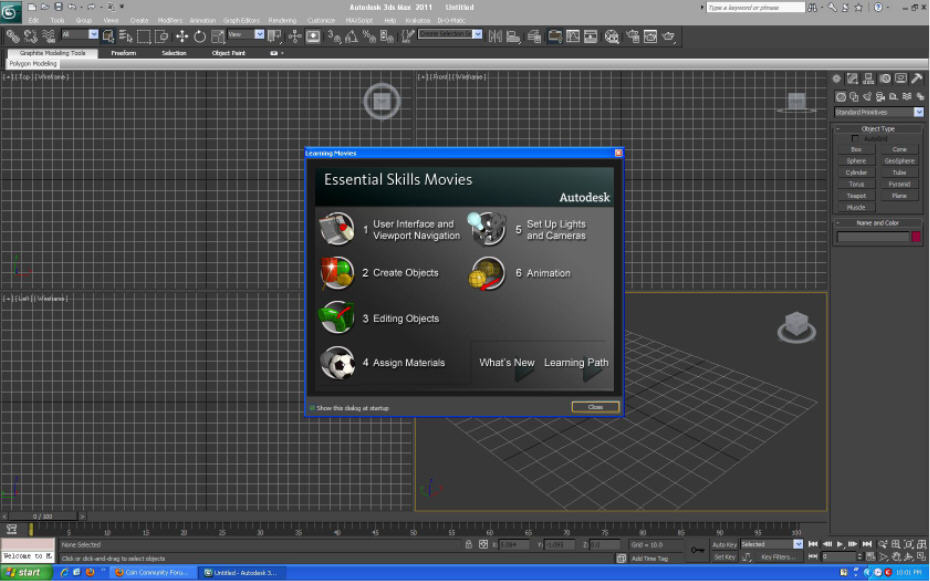Open the Utilities hammer panel
930x581 pixels.
coord(917,78)
